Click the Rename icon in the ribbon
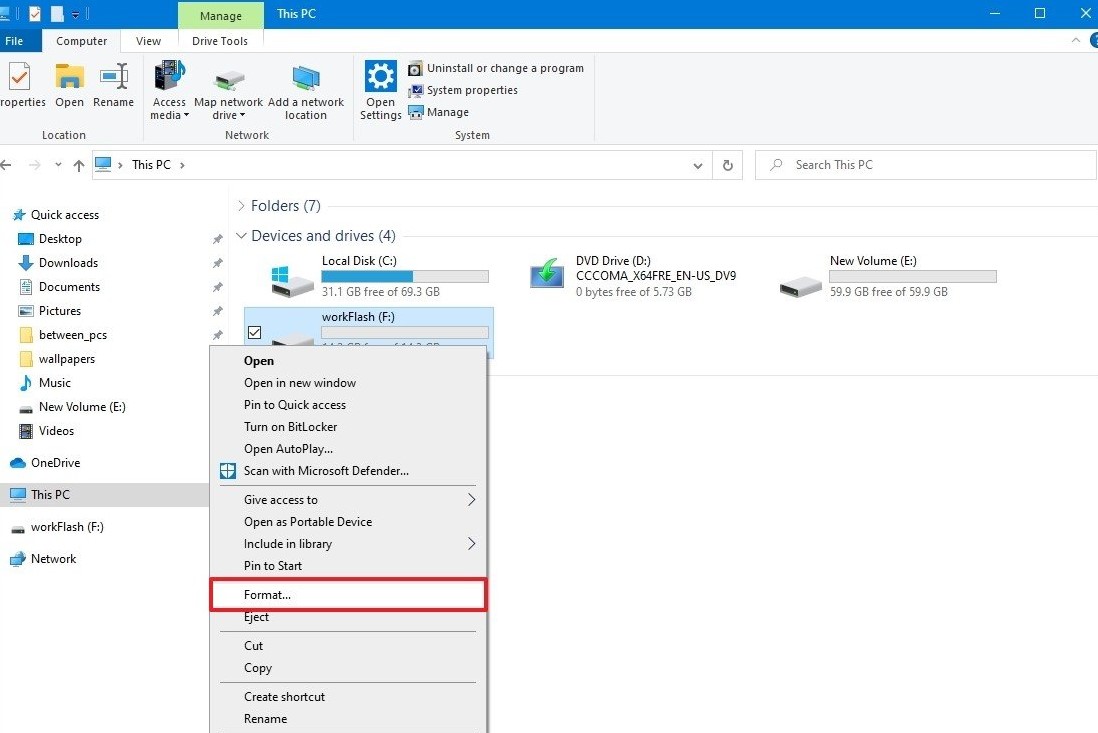The height and width of the screenshot is (733, 1098). tap(113, 78)
